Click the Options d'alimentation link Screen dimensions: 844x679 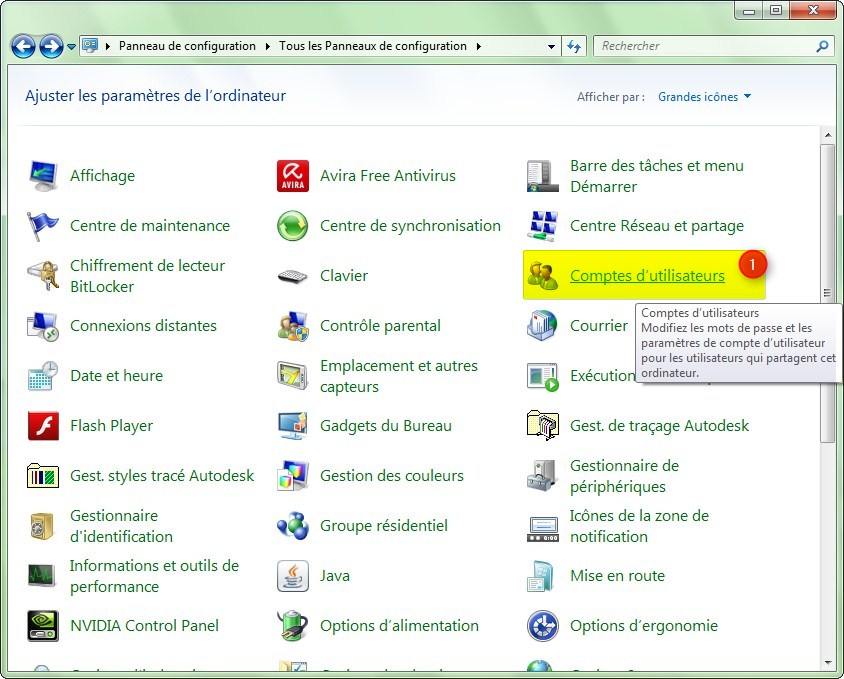399,626
